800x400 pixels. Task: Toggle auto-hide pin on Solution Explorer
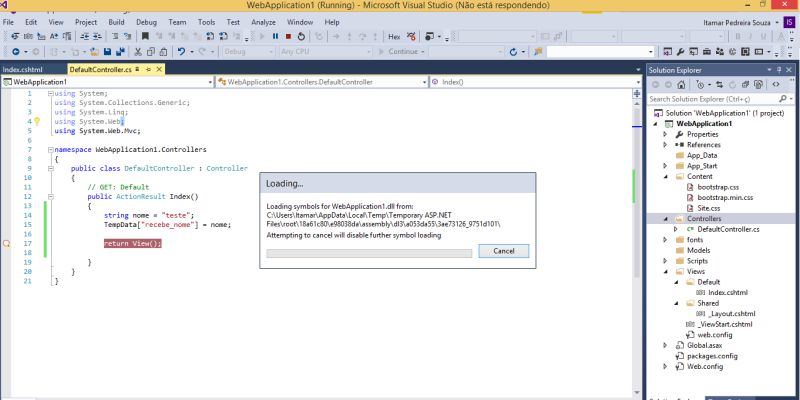[x=779, y=70]
